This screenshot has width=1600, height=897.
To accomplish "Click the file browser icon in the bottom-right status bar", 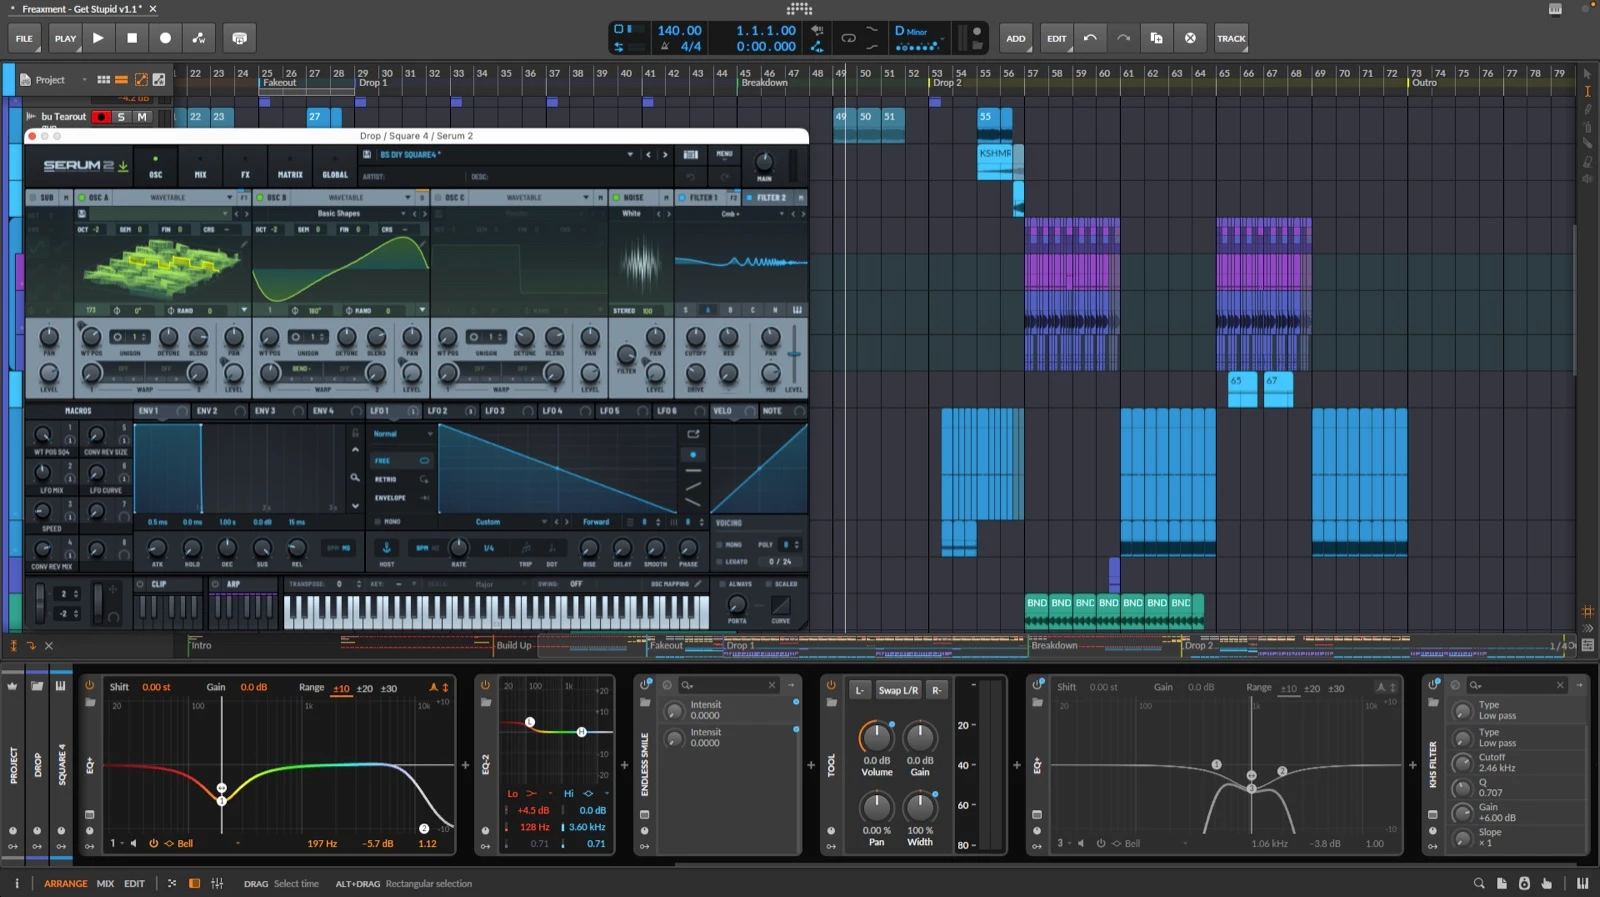I will pyautogui.click(x=1502, y=883).
